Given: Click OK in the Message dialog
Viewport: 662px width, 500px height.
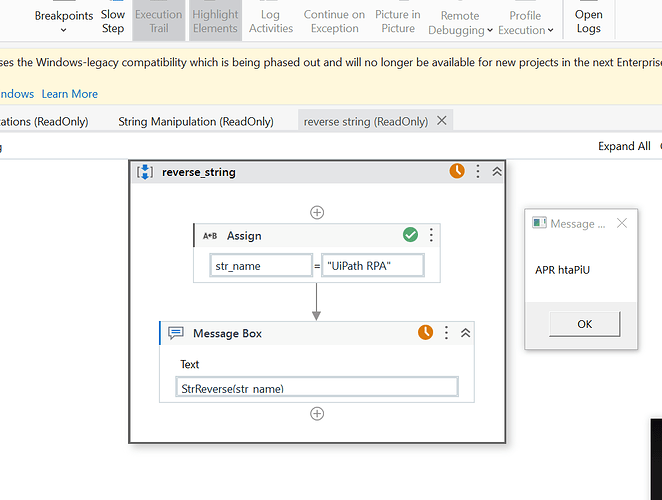Looking at the screenshot, I should click(585, 324).
